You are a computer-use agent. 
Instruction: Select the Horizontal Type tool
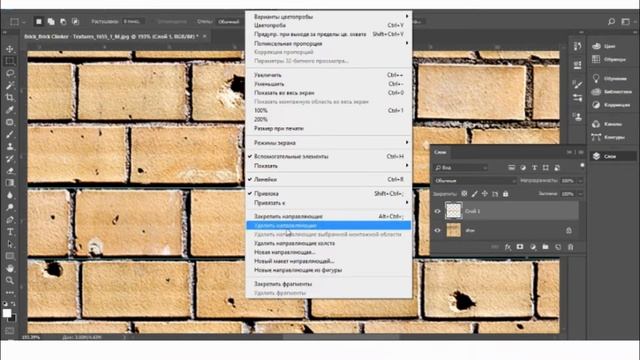coord(10,232)
